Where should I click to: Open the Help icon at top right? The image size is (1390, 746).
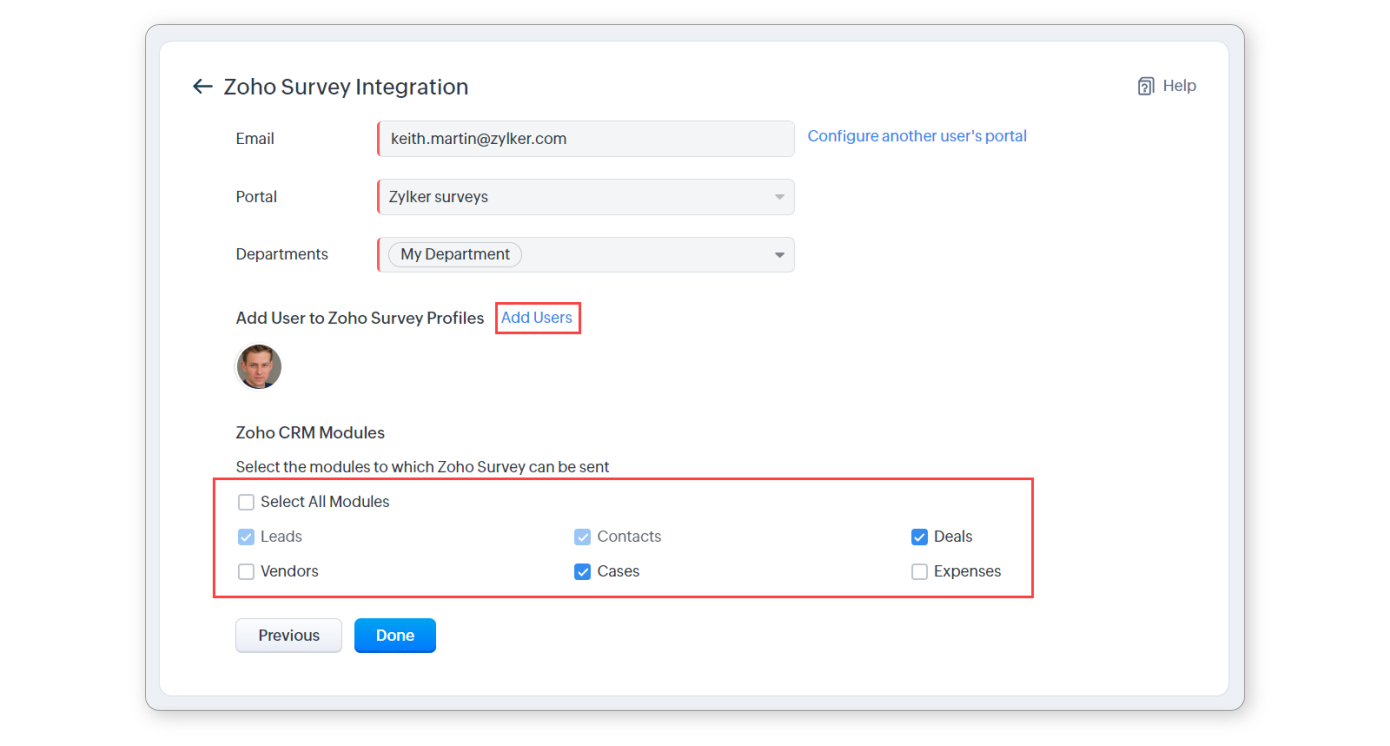tap(1146, 86)
